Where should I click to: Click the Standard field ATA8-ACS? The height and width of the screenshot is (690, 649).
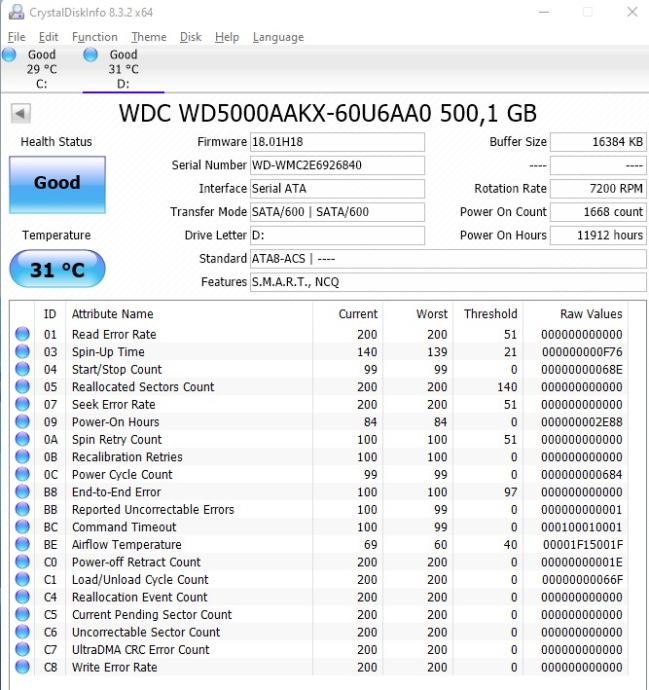point(448,258)
